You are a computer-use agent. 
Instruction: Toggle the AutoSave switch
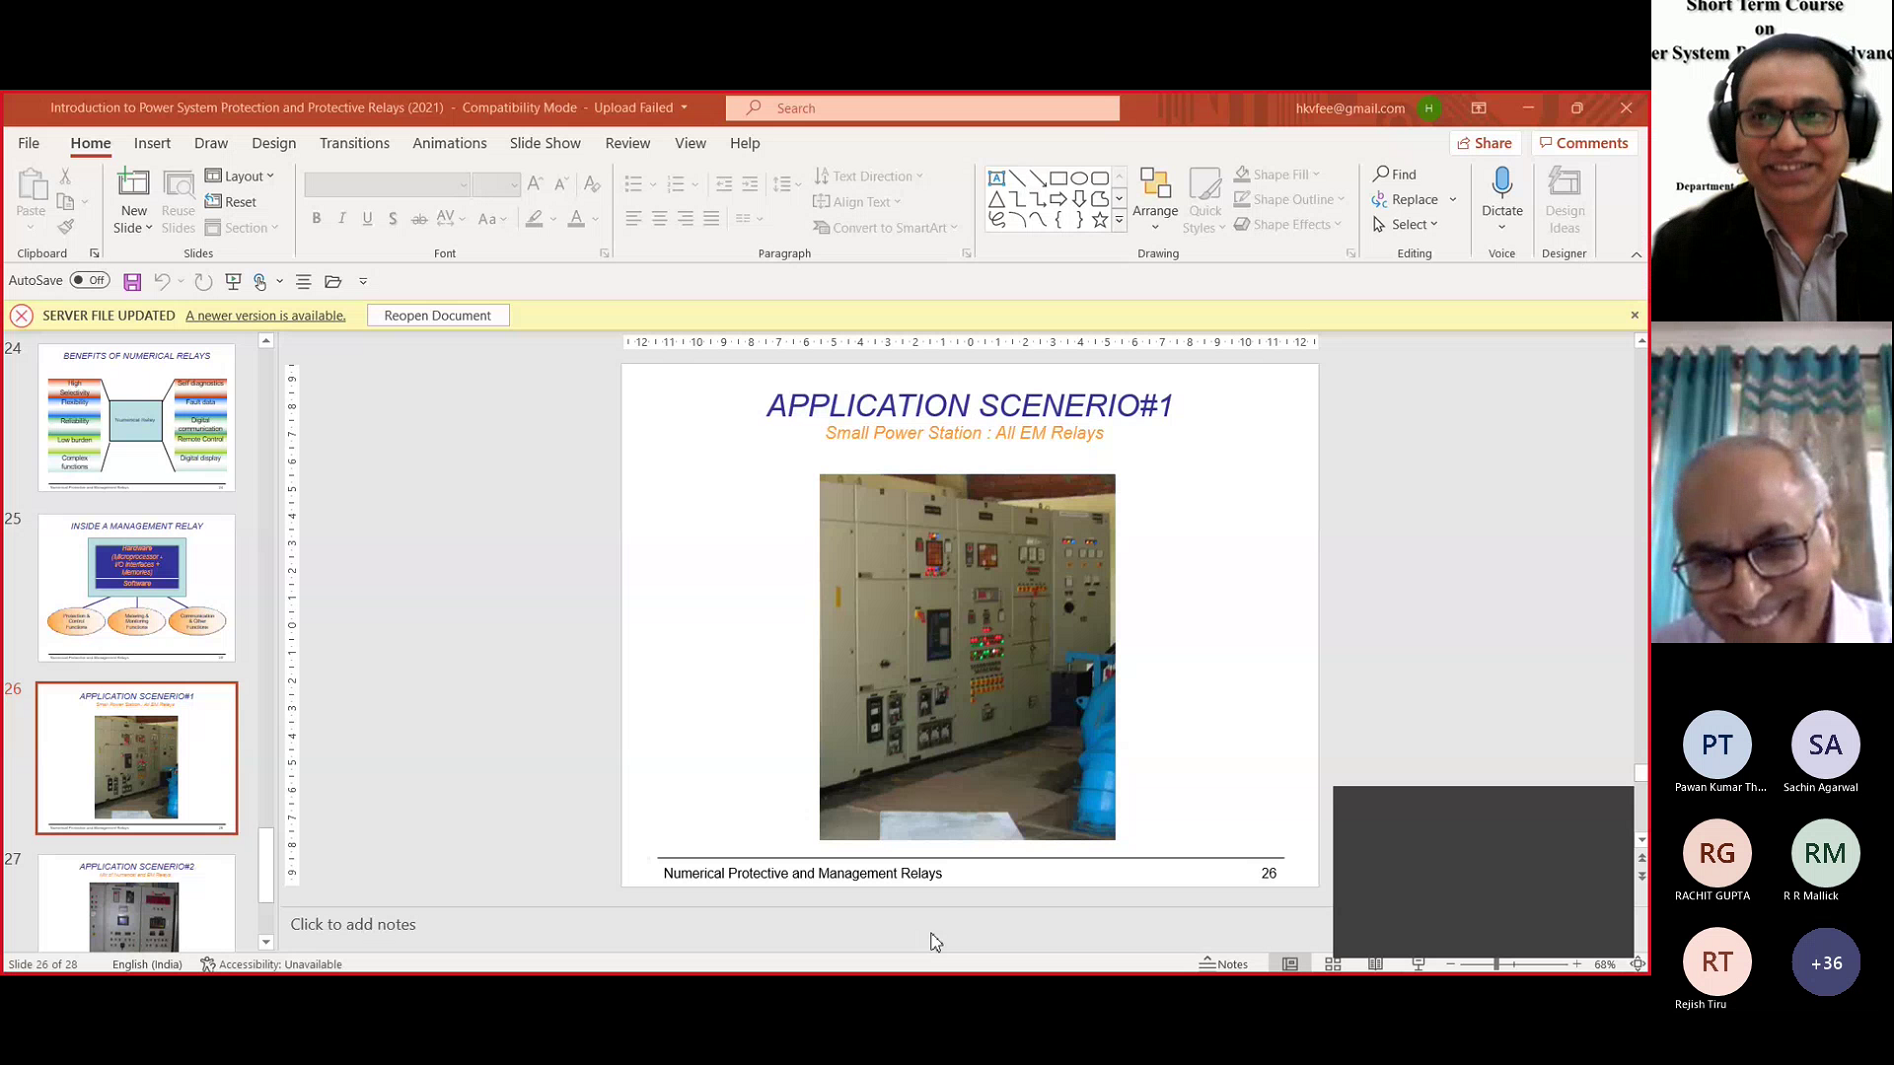pos(90,281)
